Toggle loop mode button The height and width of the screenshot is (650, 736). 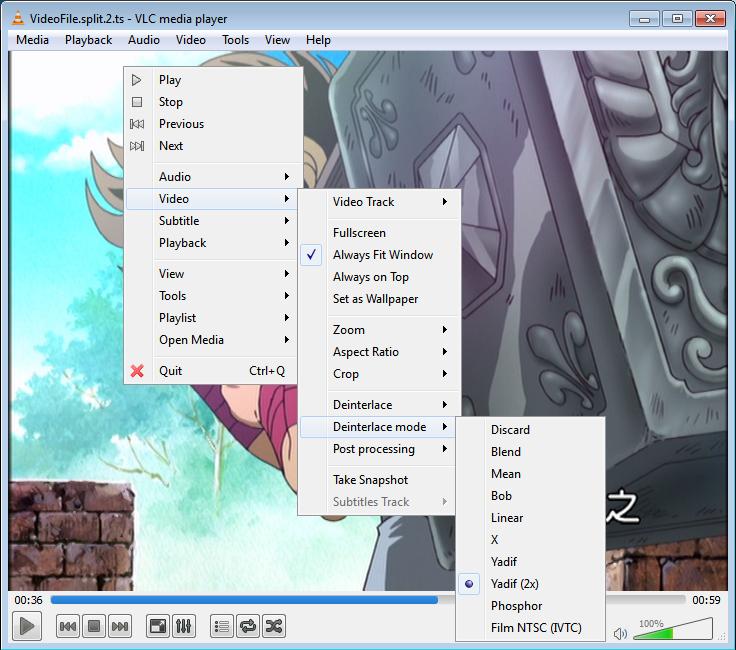pyautogui.click(x=248, y=626)
